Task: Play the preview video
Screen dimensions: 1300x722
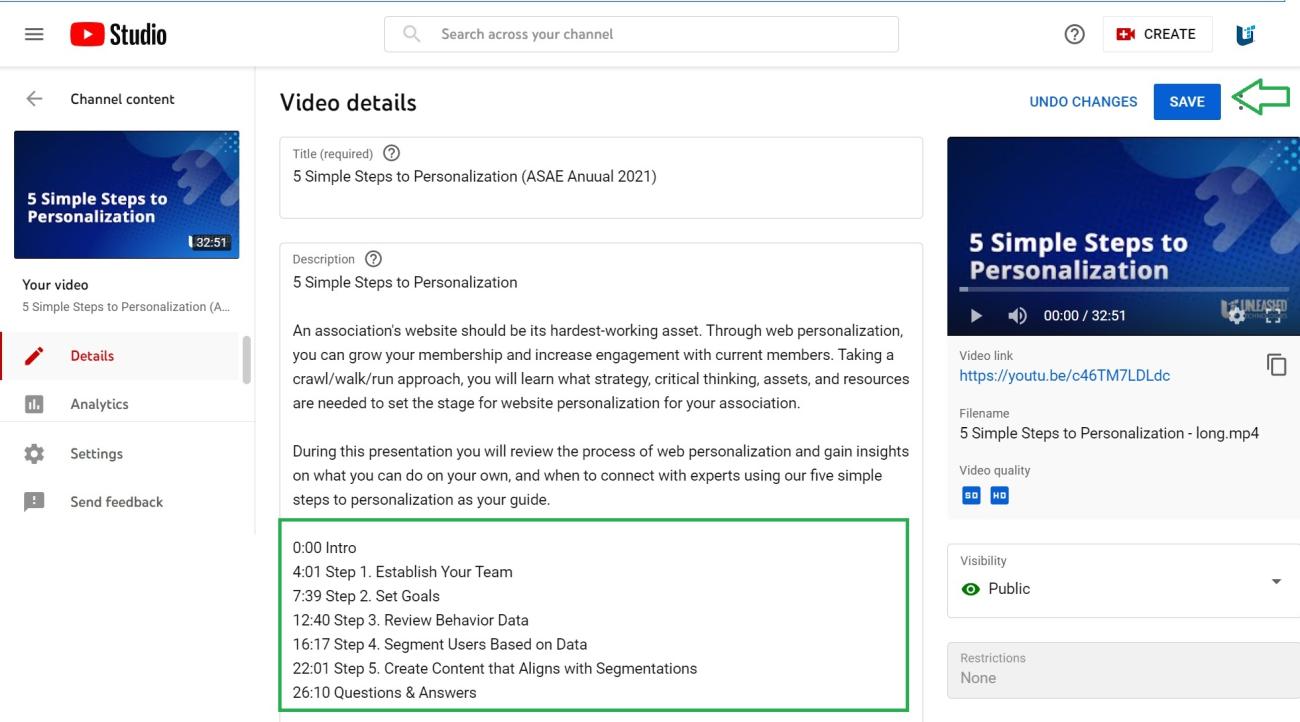Action: click(x=976, y=315)
